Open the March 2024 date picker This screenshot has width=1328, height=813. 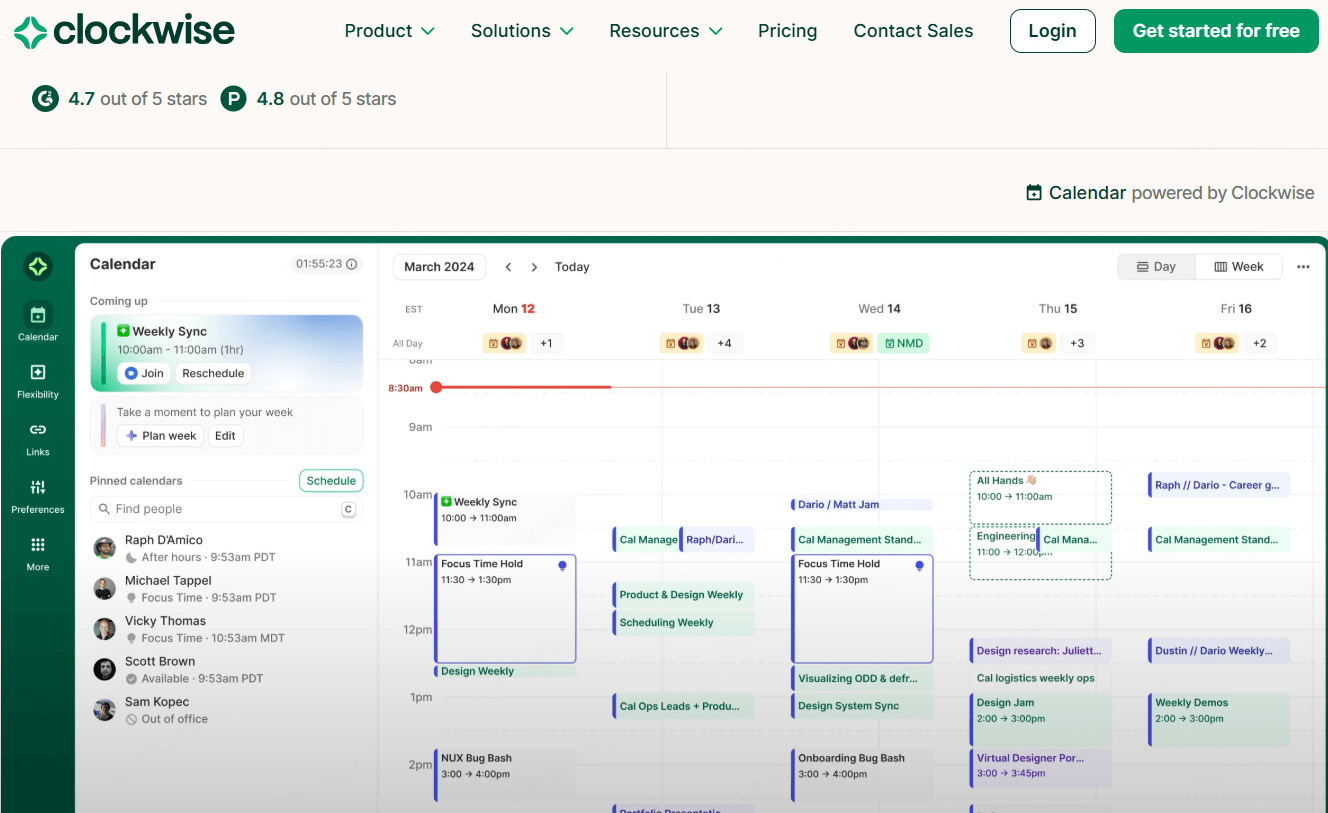[439, 267]
